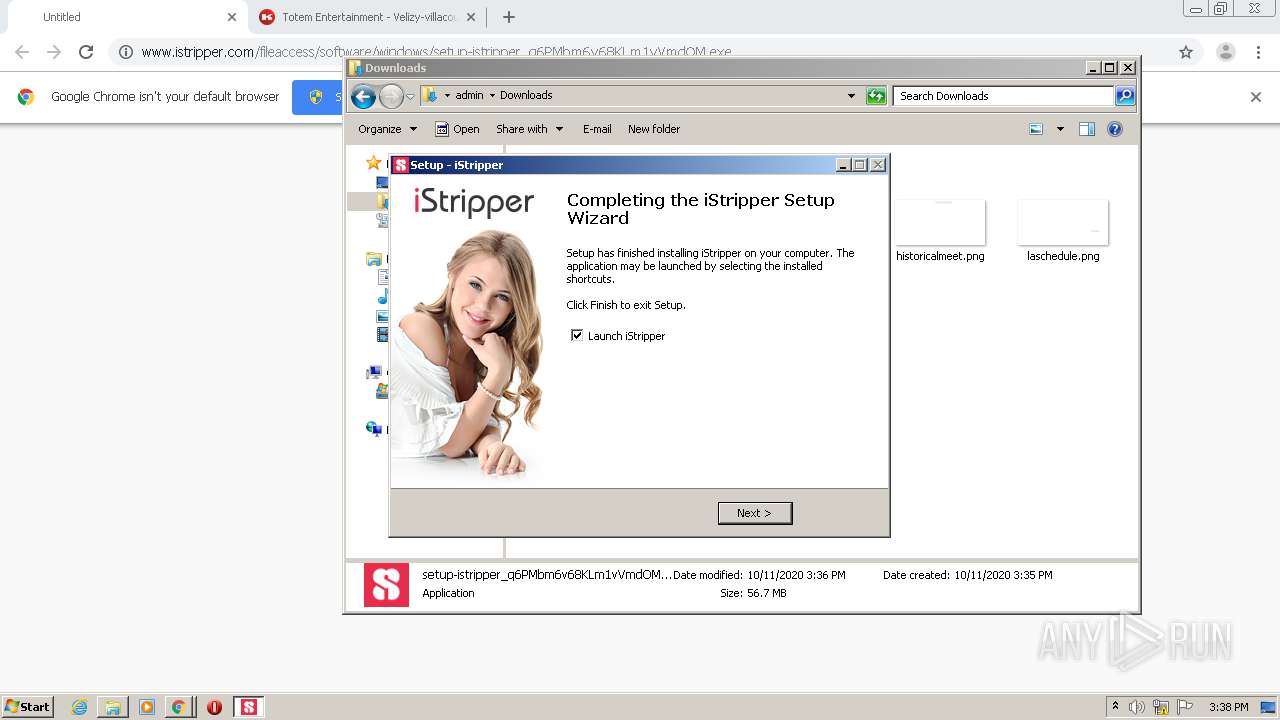Click Open in explorer toolbar
This screenshot has height=720, width=1280.
[457, 129]
